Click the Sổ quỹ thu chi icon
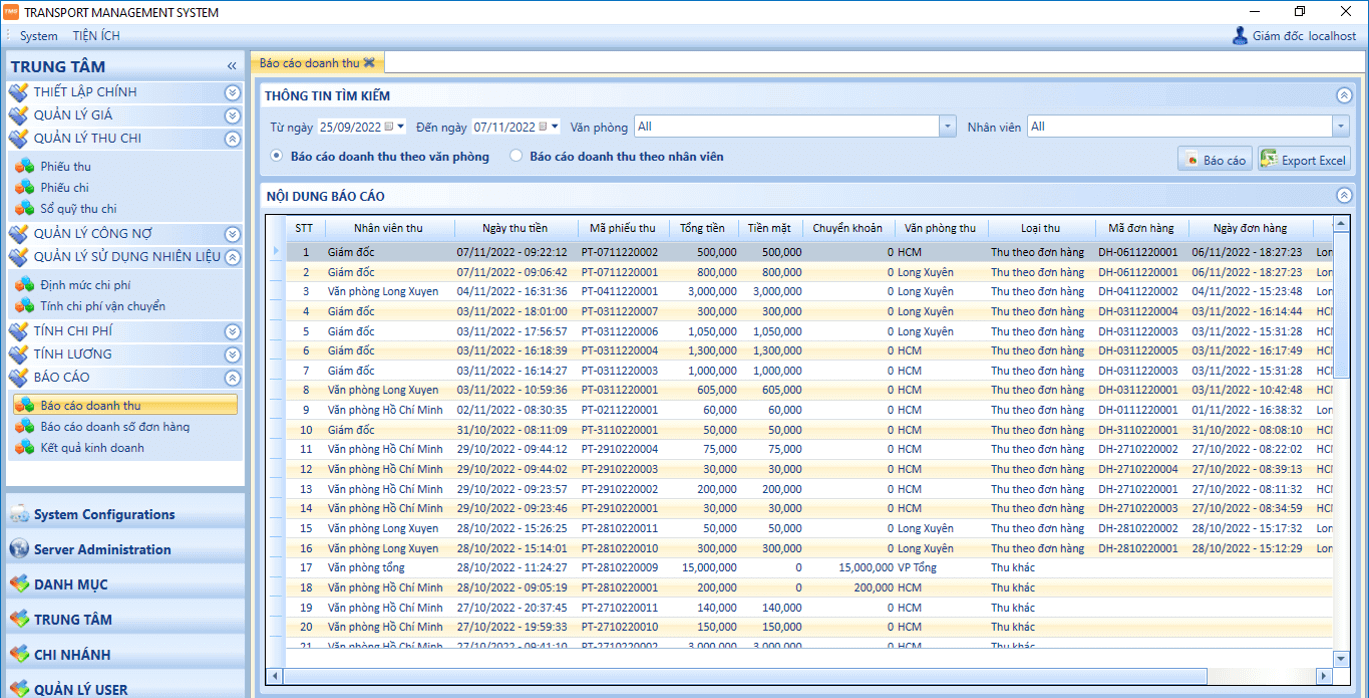The height and width of the screenshot is (698, 1369). pos(24,209)
